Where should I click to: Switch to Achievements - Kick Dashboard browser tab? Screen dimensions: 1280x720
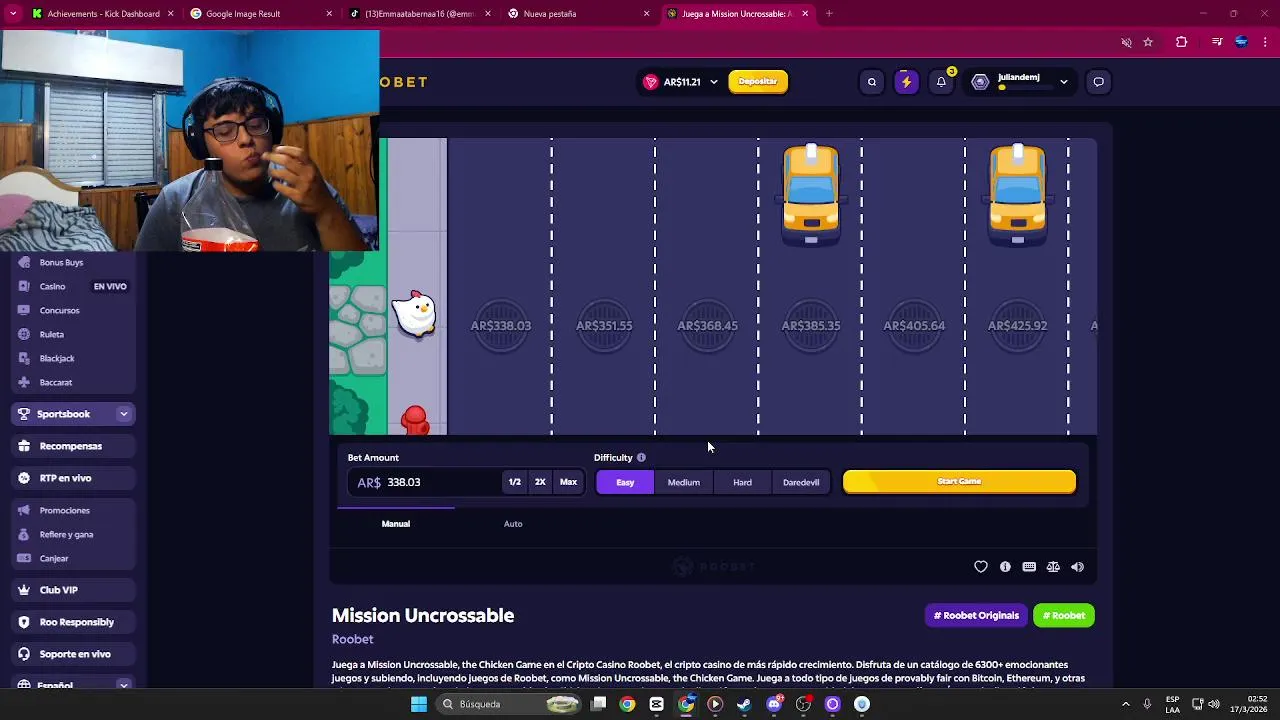pos(103,14)
